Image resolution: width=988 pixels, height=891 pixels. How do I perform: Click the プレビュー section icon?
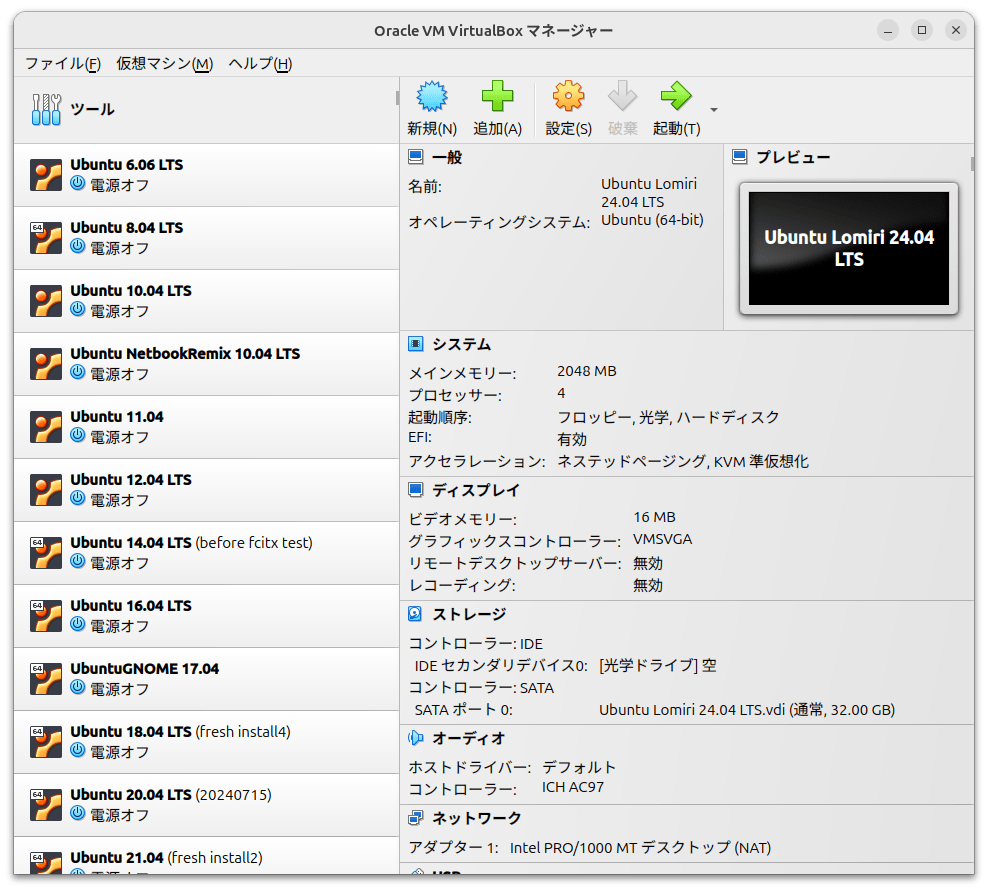[x=740, y=157]
